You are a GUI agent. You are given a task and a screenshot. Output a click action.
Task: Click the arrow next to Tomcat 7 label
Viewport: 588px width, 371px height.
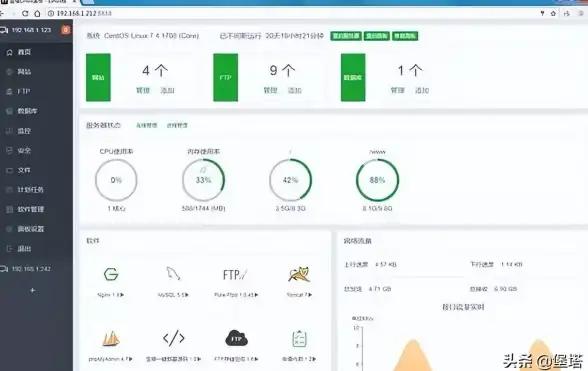[x=310, y=295]
